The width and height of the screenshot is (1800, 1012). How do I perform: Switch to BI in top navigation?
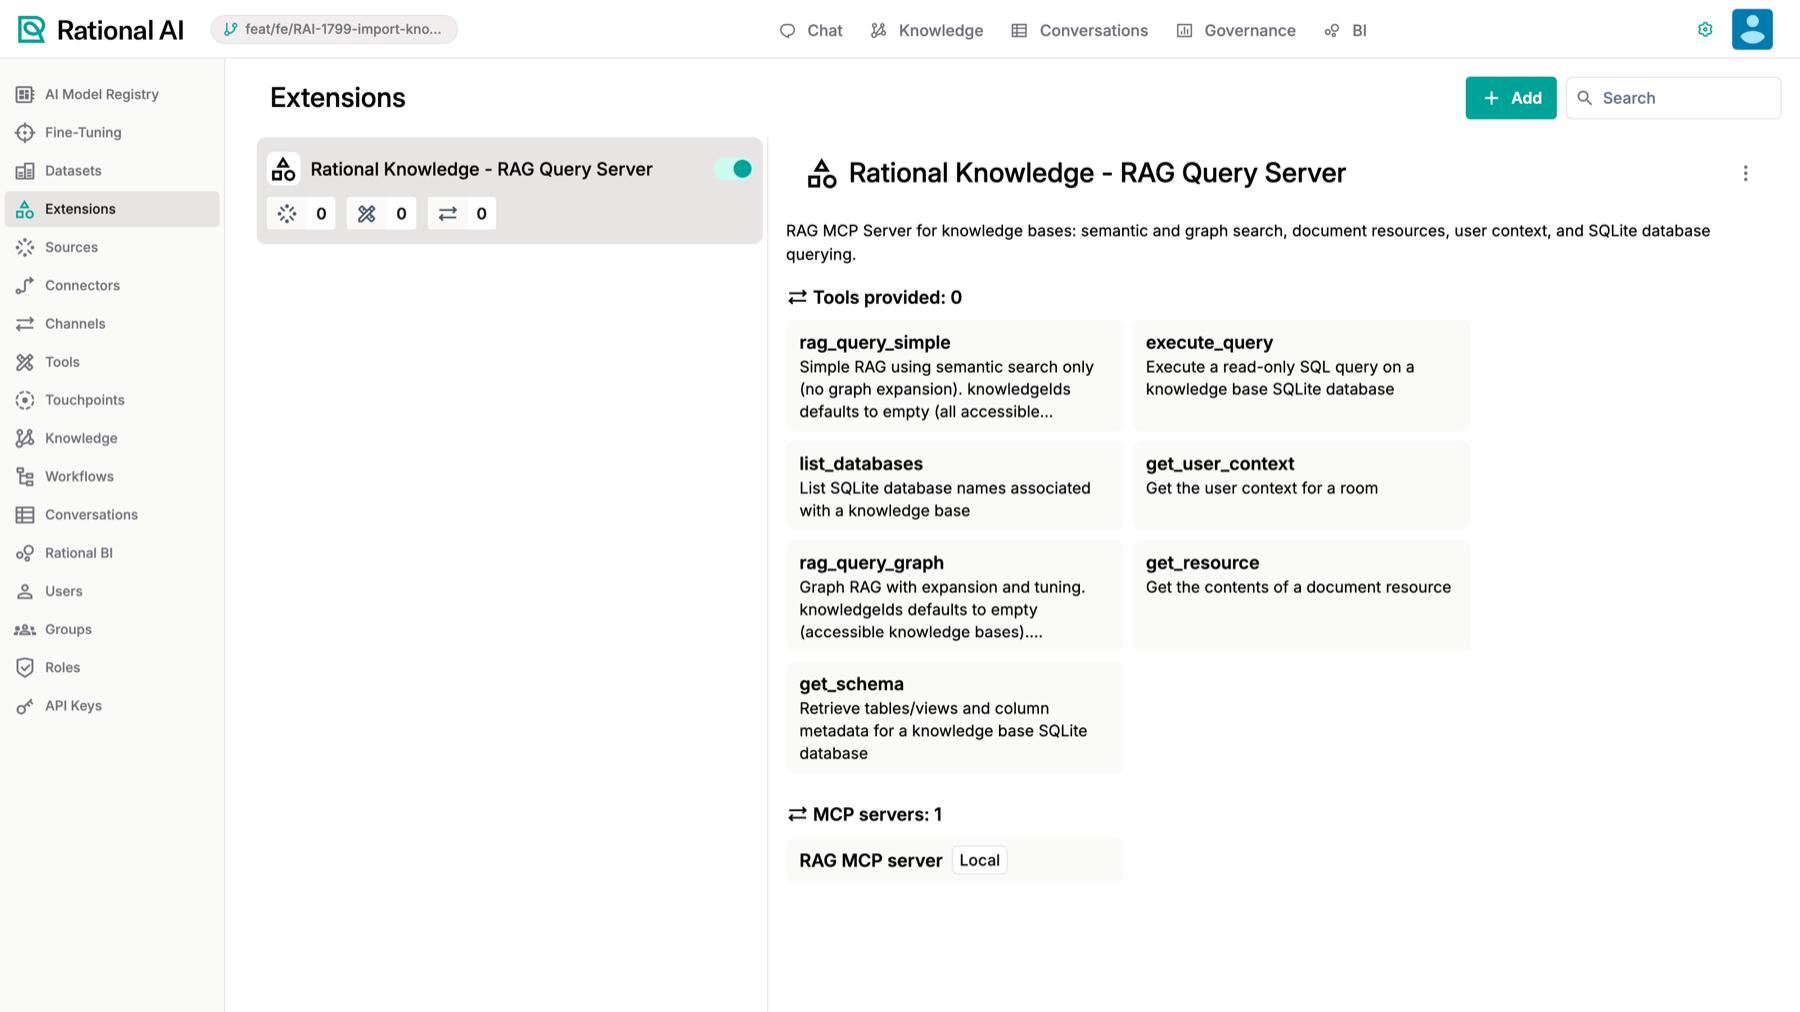1346,31
